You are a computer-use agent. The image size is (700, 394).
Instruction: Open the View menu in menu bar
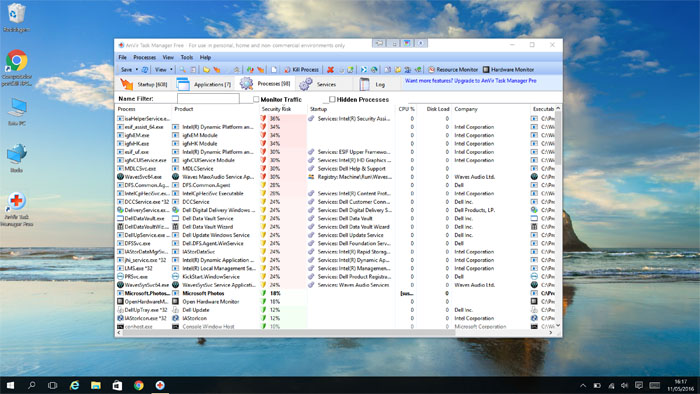(x=168, y=58)
